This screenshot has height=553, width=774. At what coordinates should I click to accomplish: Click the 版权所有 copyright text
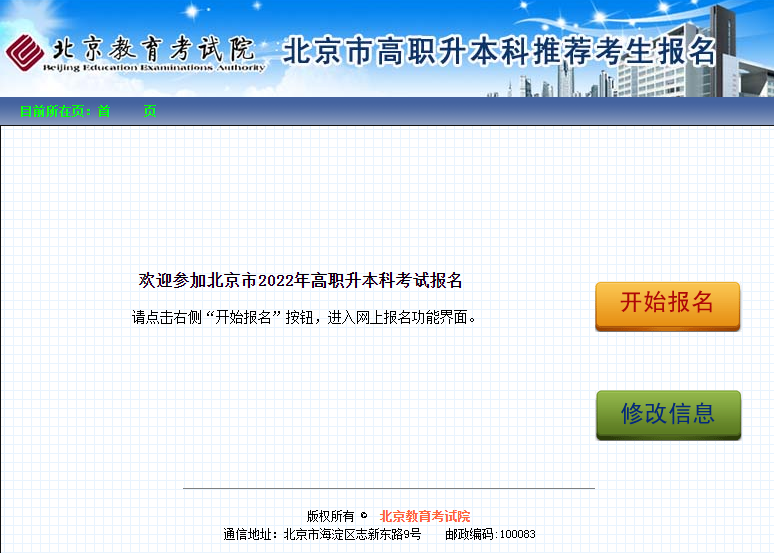point(330,516)
